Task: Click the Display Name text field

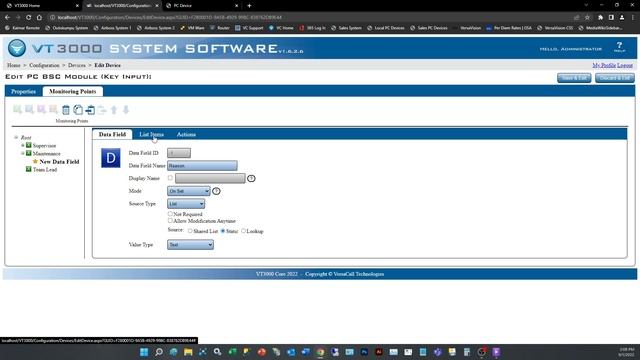Action: coord(210,178)
